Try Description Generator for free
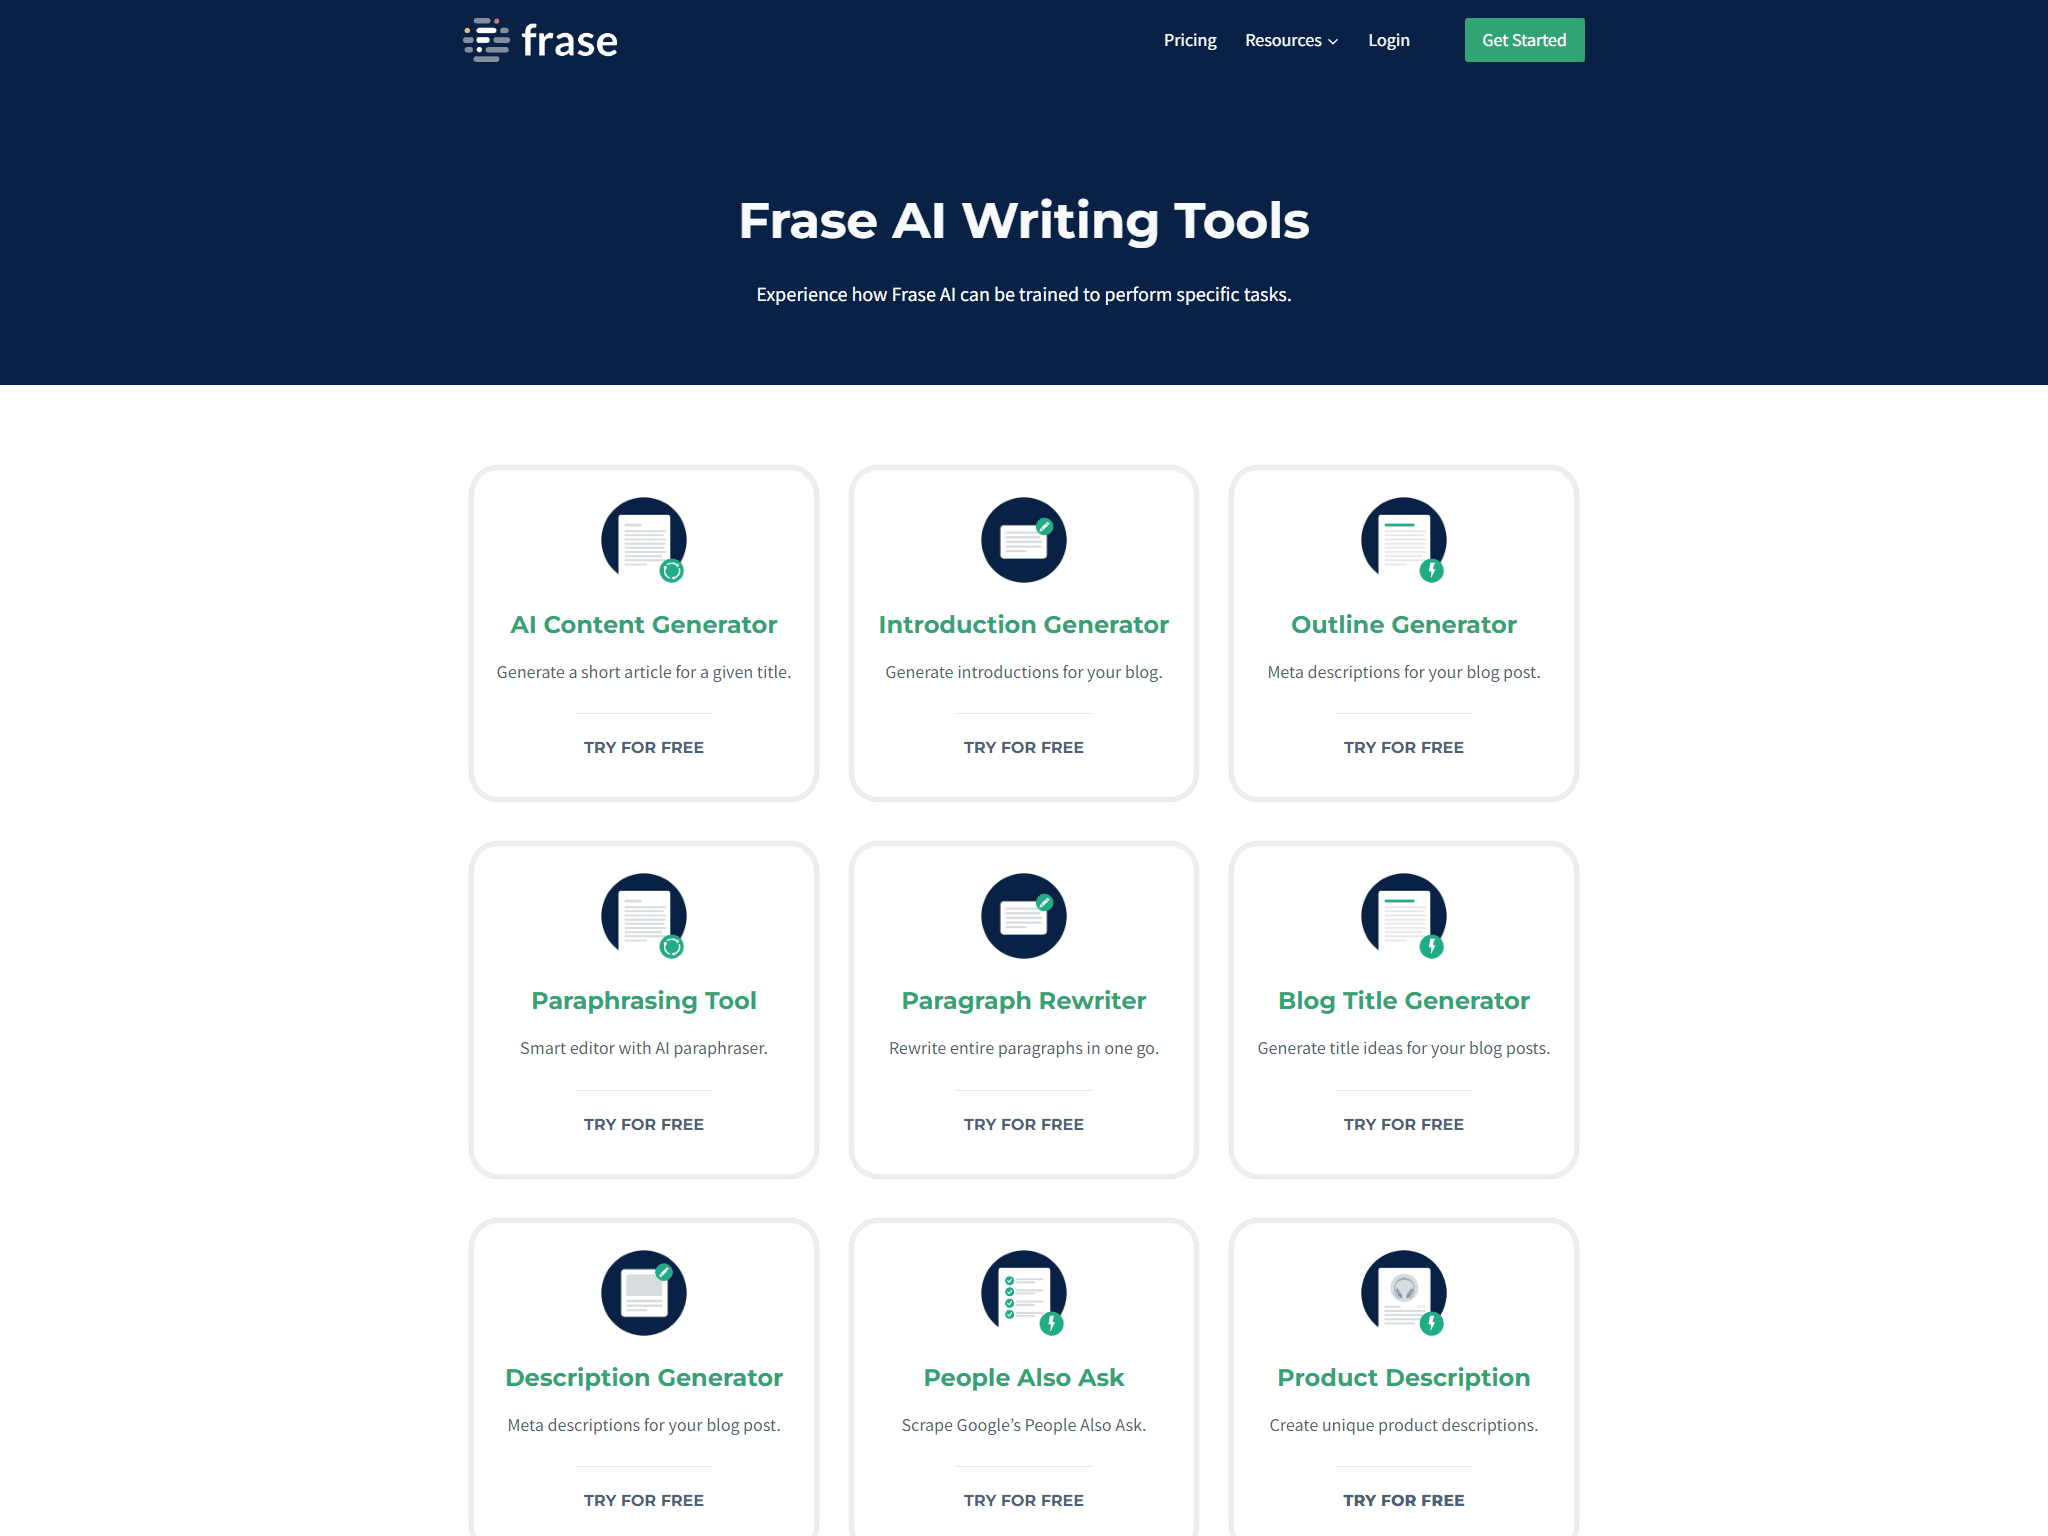 (x=644, y=1501)
